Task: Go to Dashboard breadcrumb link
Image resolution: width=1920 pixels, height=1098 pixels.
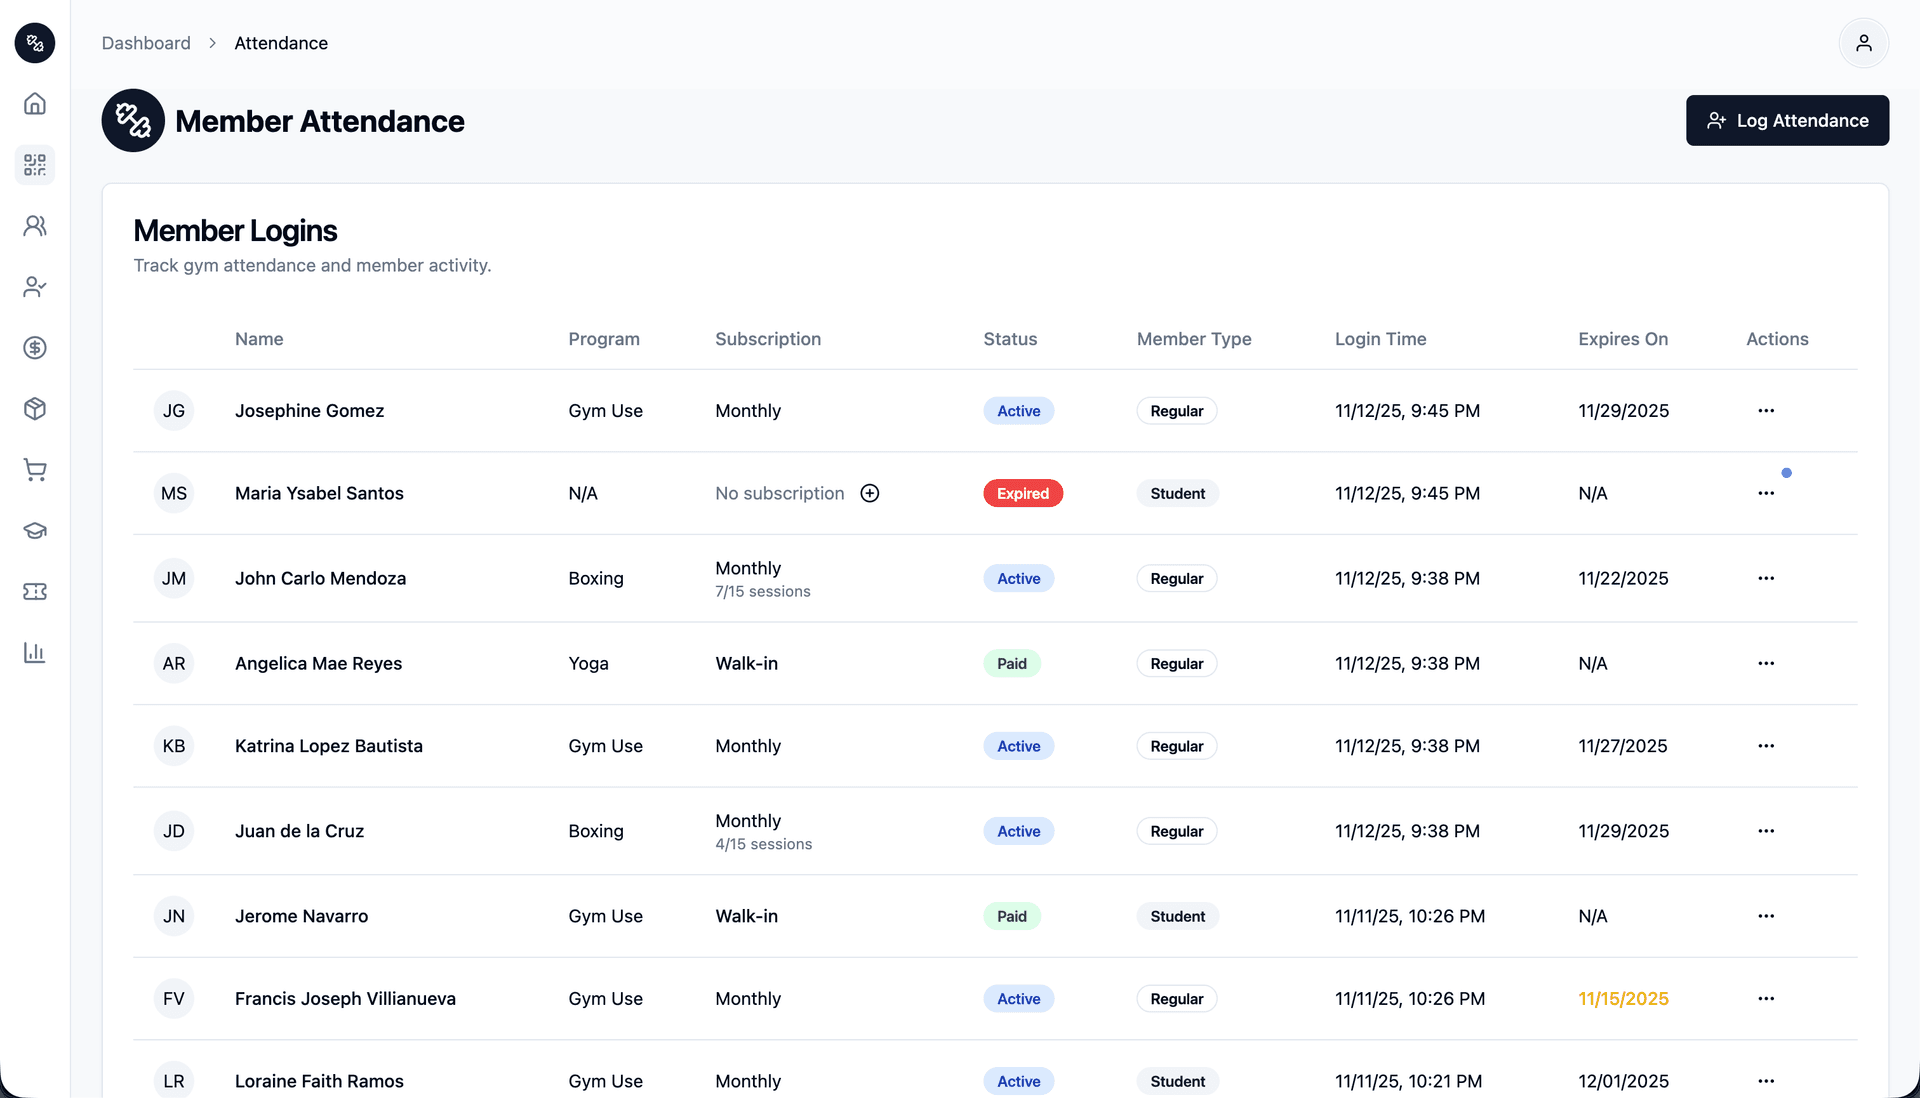Action: [x=146, y=43]
